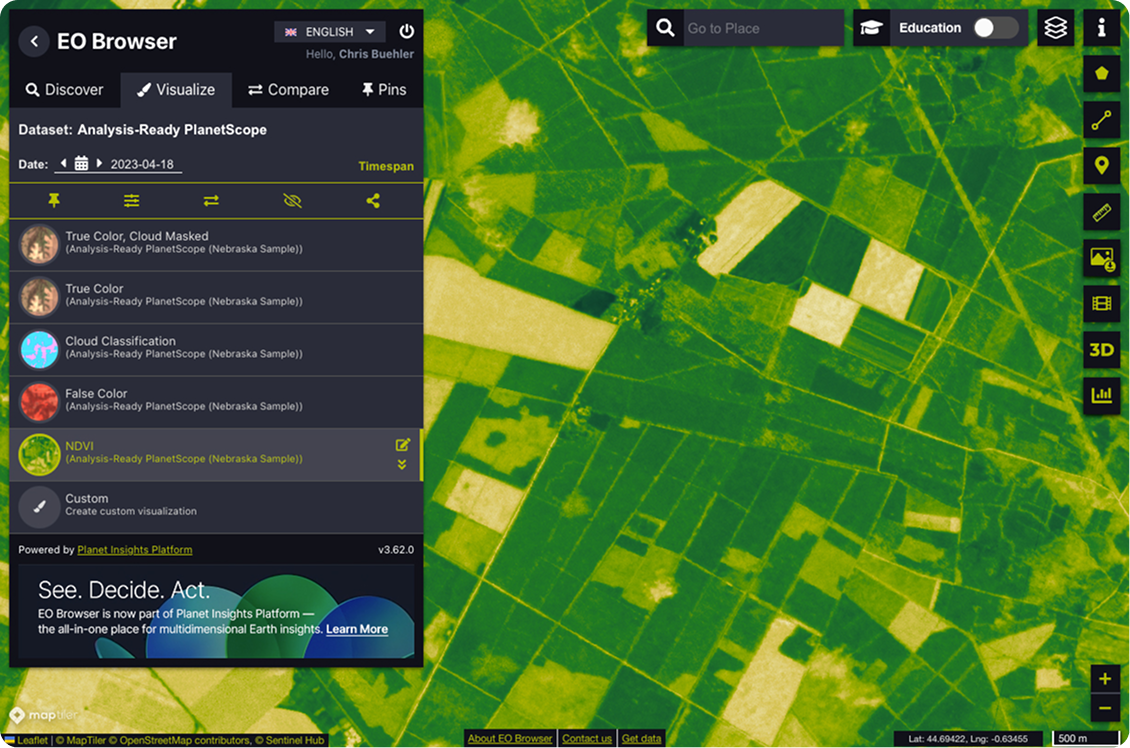Select the NDVI layer text
1130x748 pixels.
79,446
